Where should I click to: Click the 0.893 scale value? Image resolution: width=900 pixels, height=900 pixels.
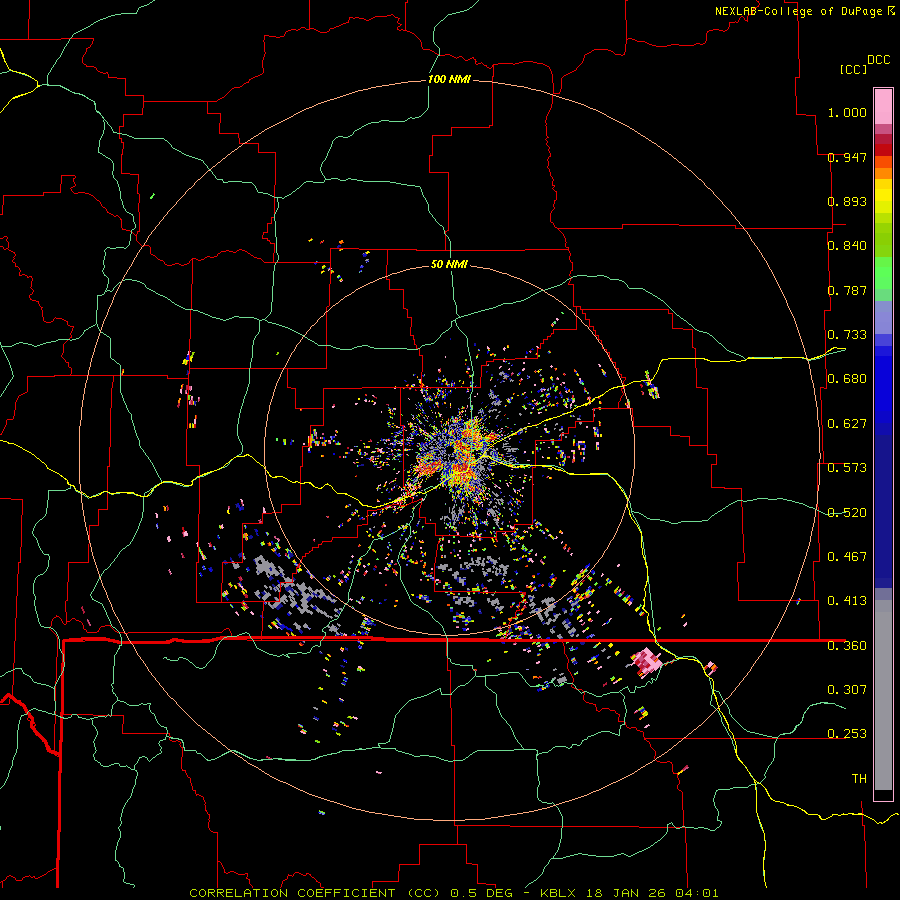(x=847, y=201)
